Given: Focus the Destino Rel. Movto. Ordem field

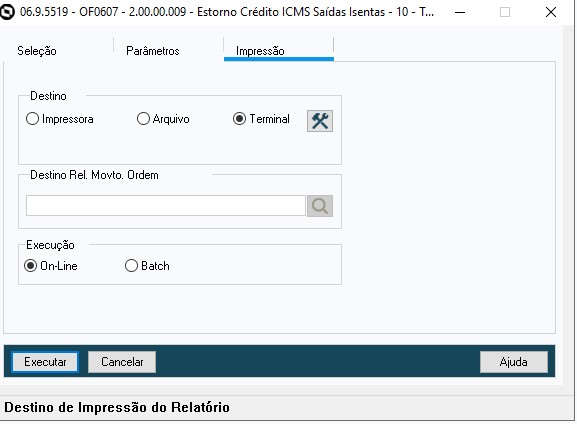Looking at the screenshot, I should point(166,206).
